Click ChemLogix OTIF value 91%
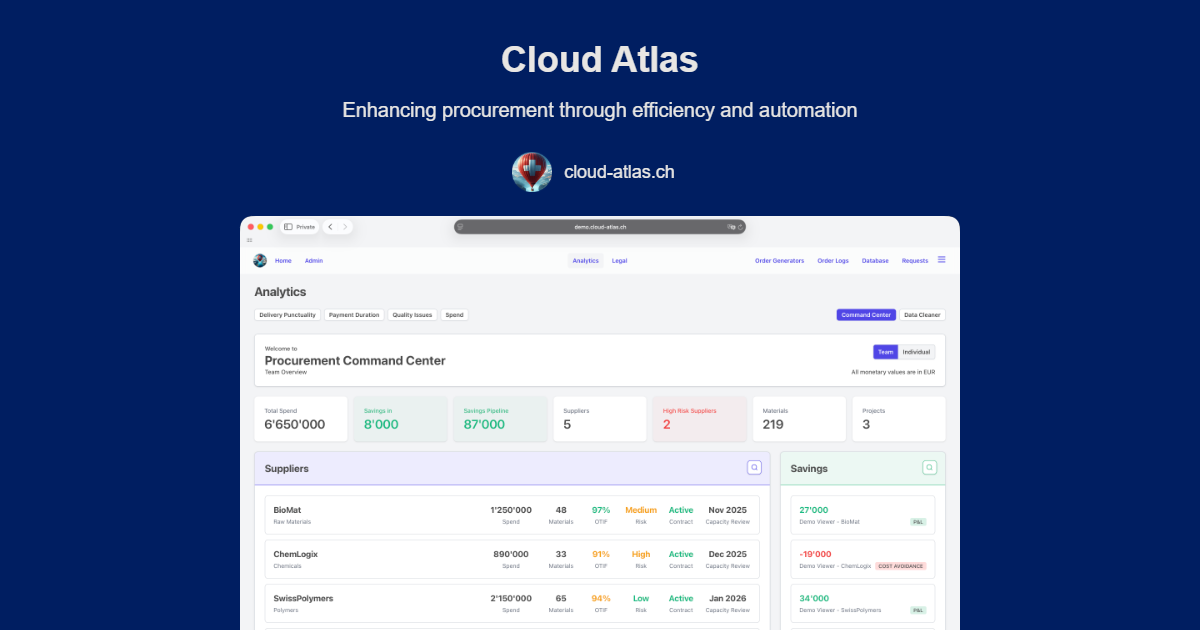1200x630 pixels. [601, 554]
